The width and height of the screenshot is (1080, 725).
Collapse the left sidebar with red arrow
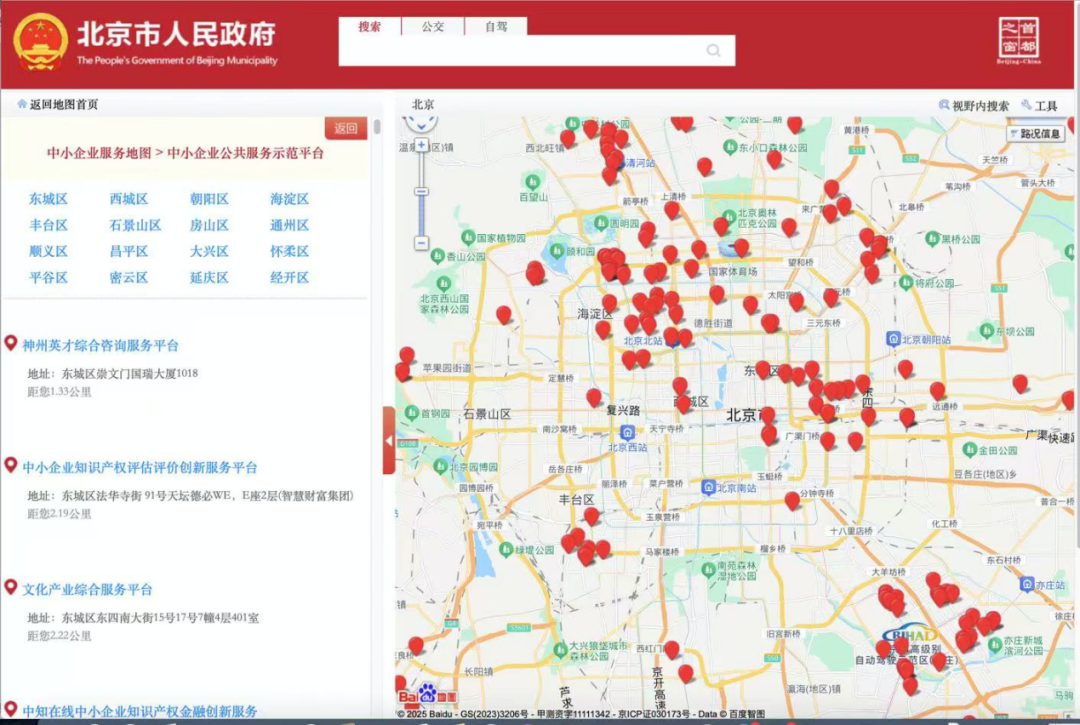tap(389, 440)
